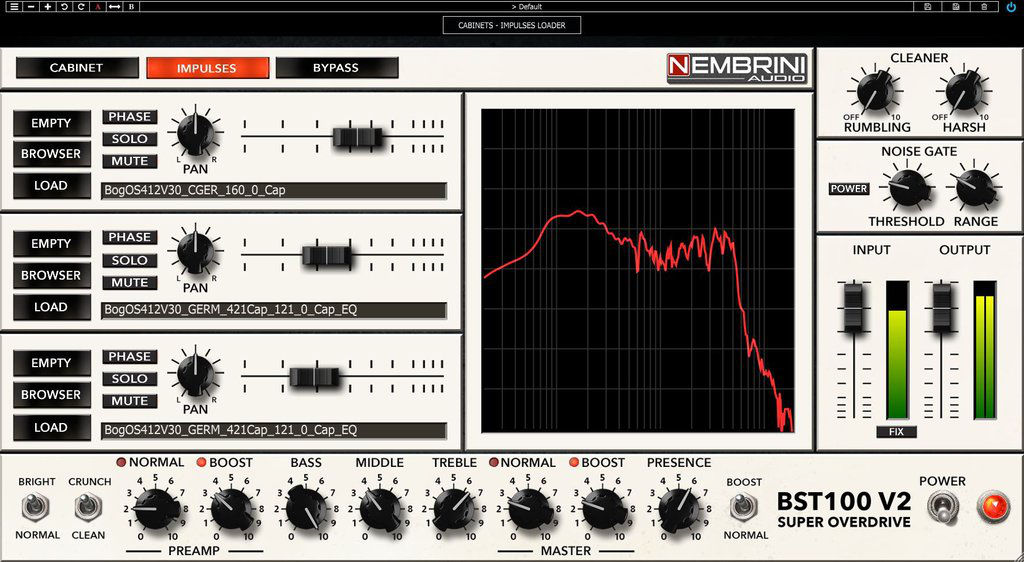
Task: Click the MASTER BOOST knob
Action: (604, 508)
